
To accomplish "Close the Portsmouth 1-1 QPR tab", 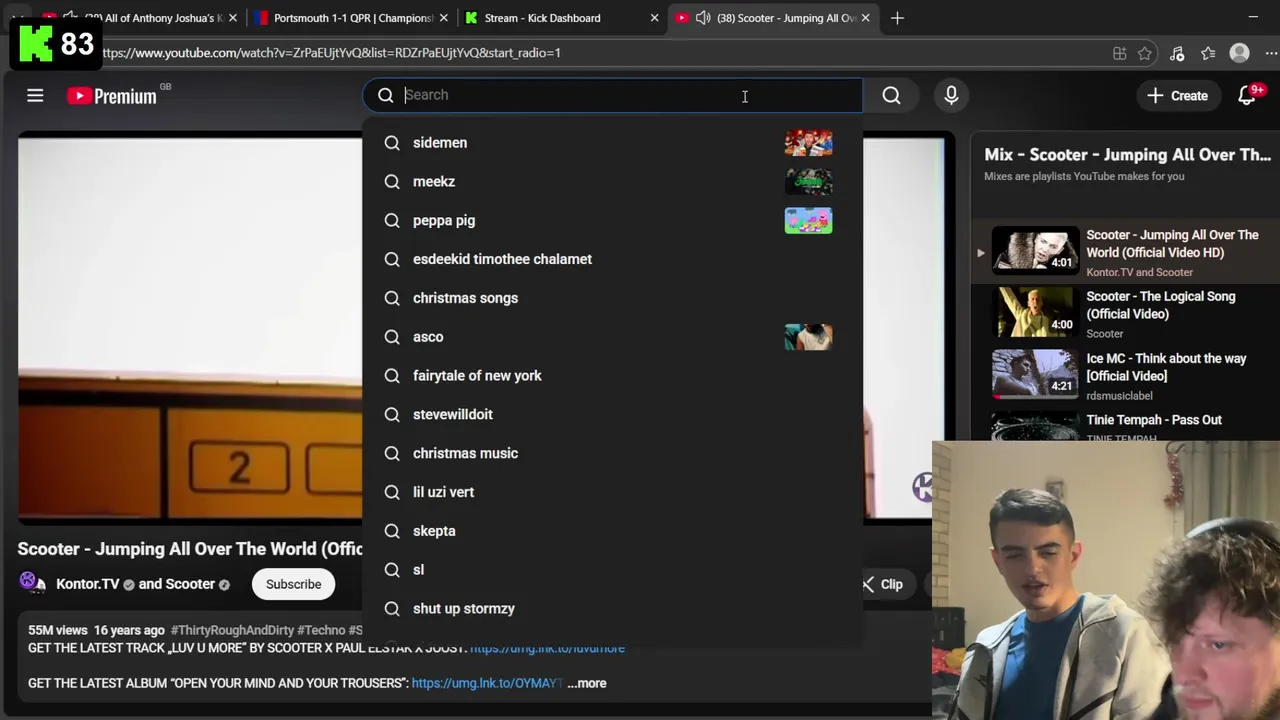I will 443,18.
